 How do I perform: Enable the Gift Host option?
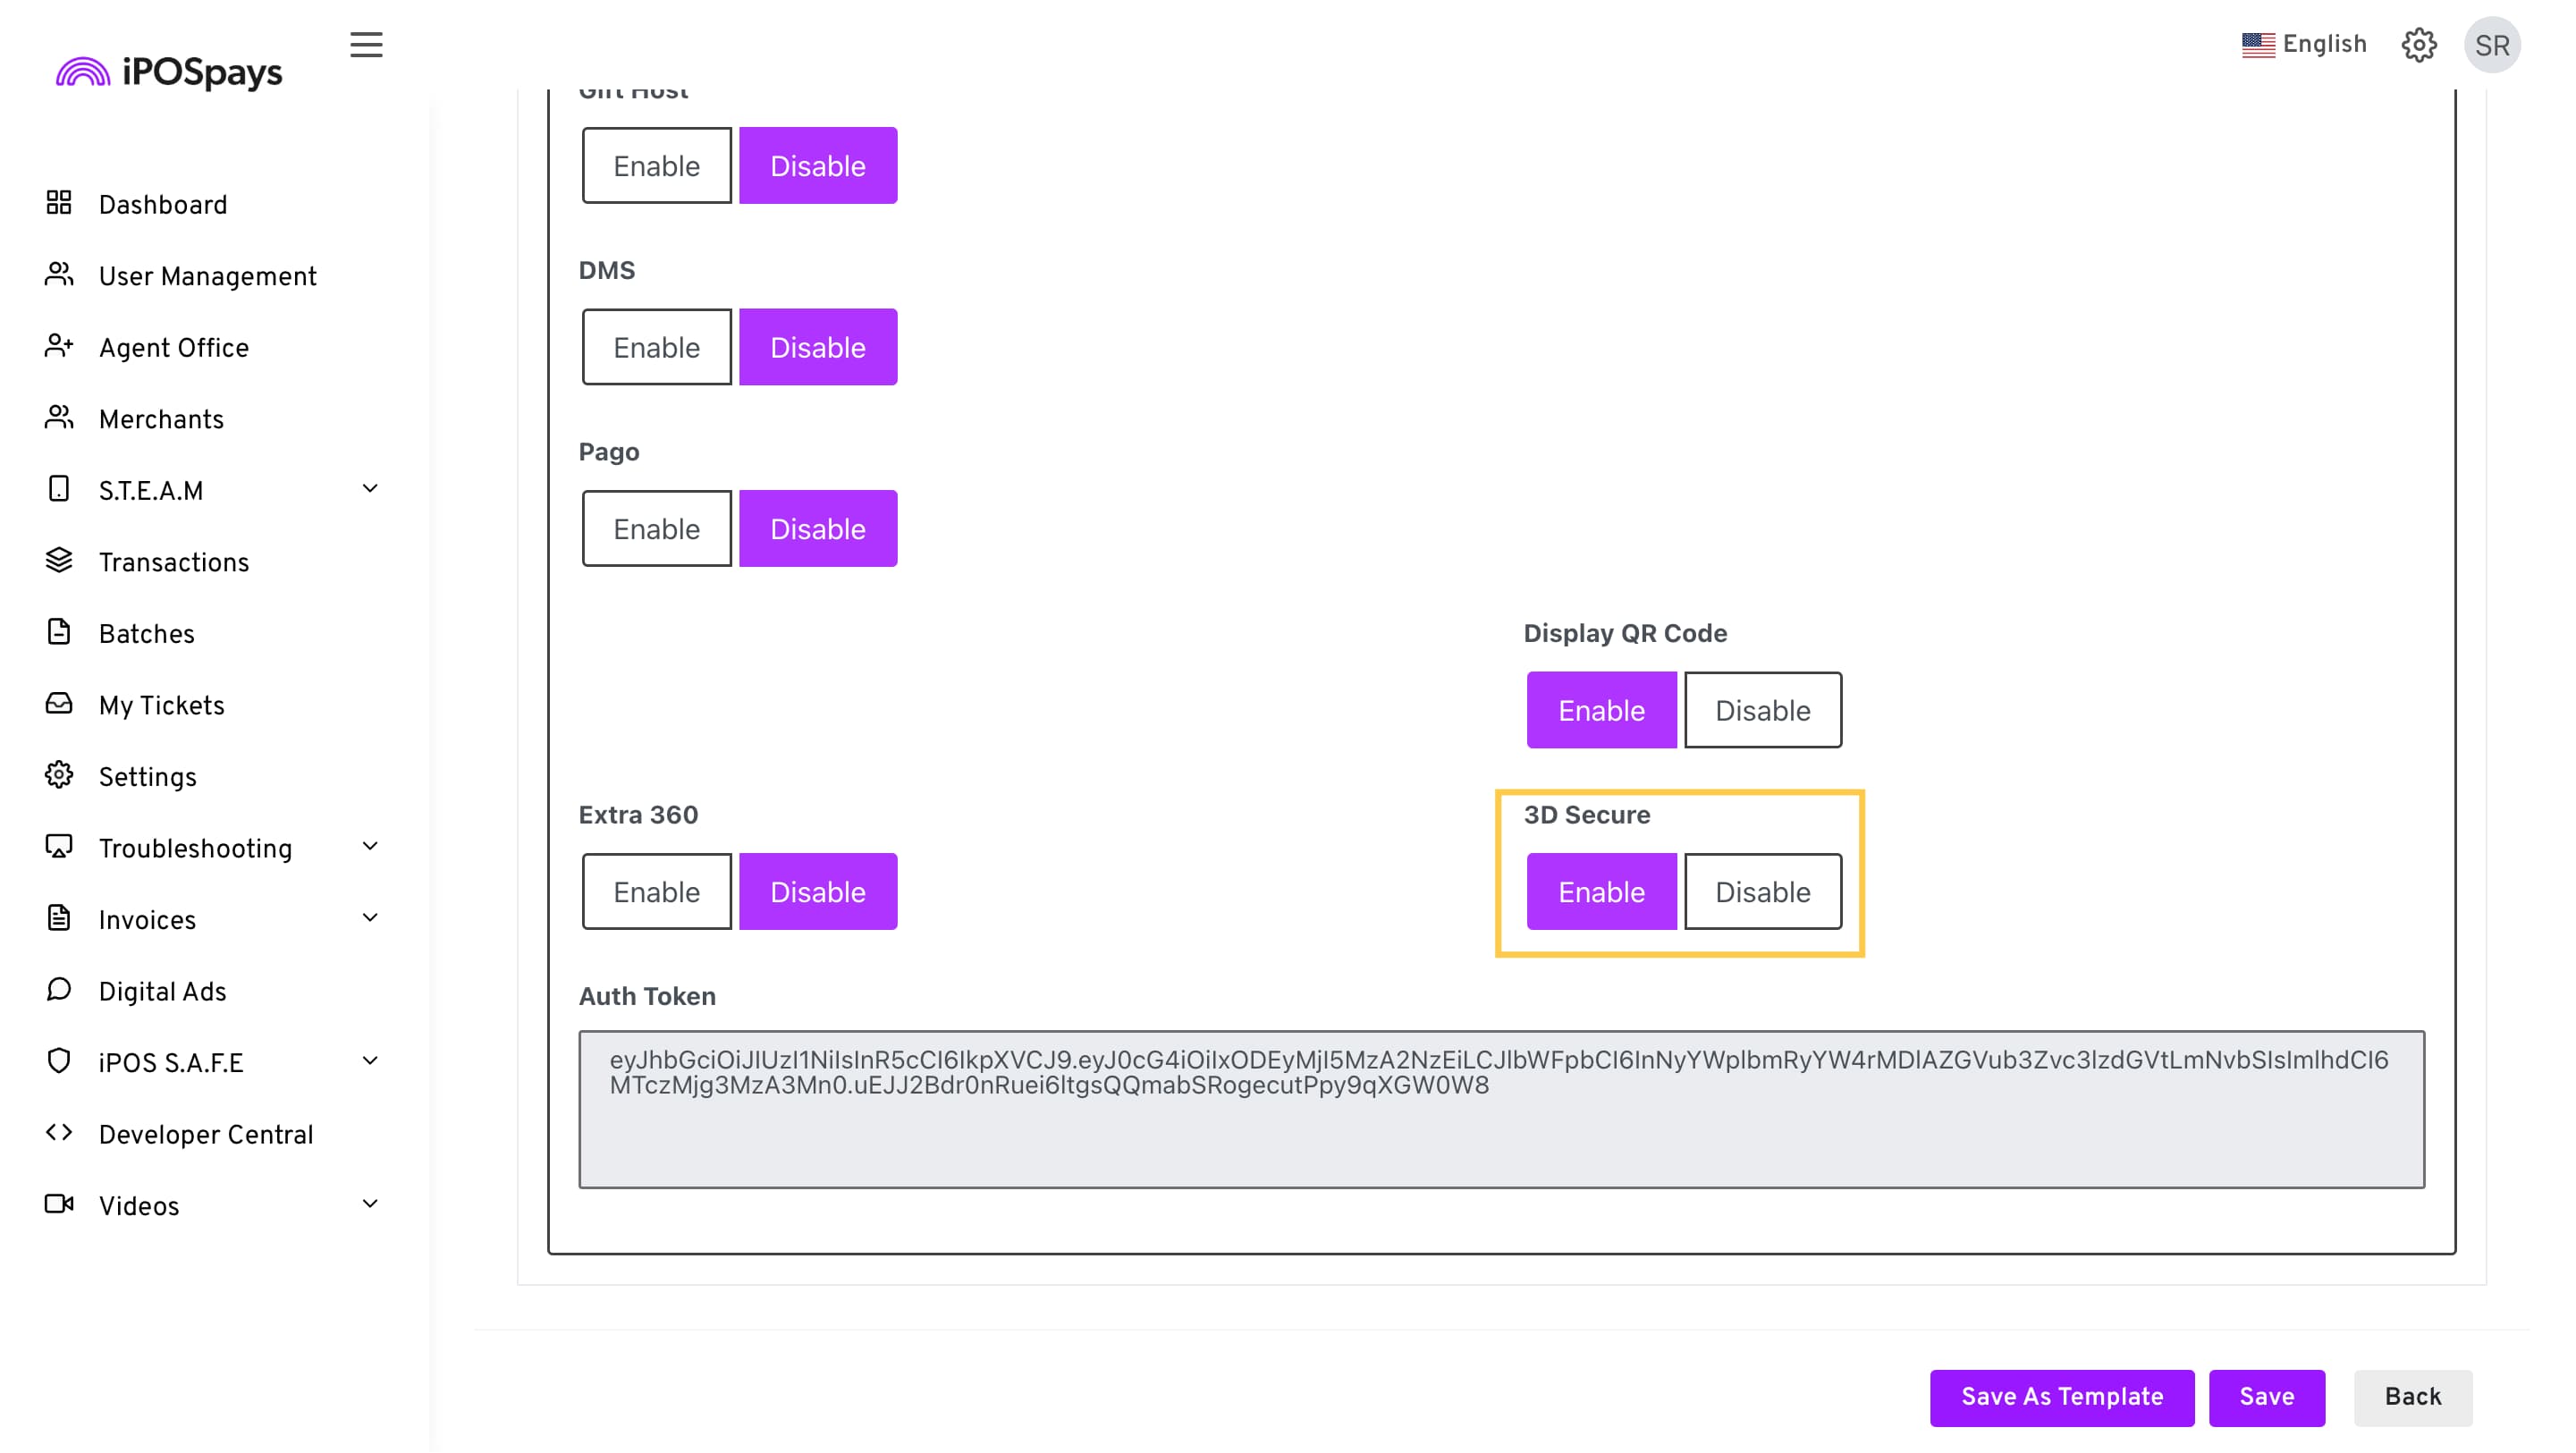pos(656,166)
